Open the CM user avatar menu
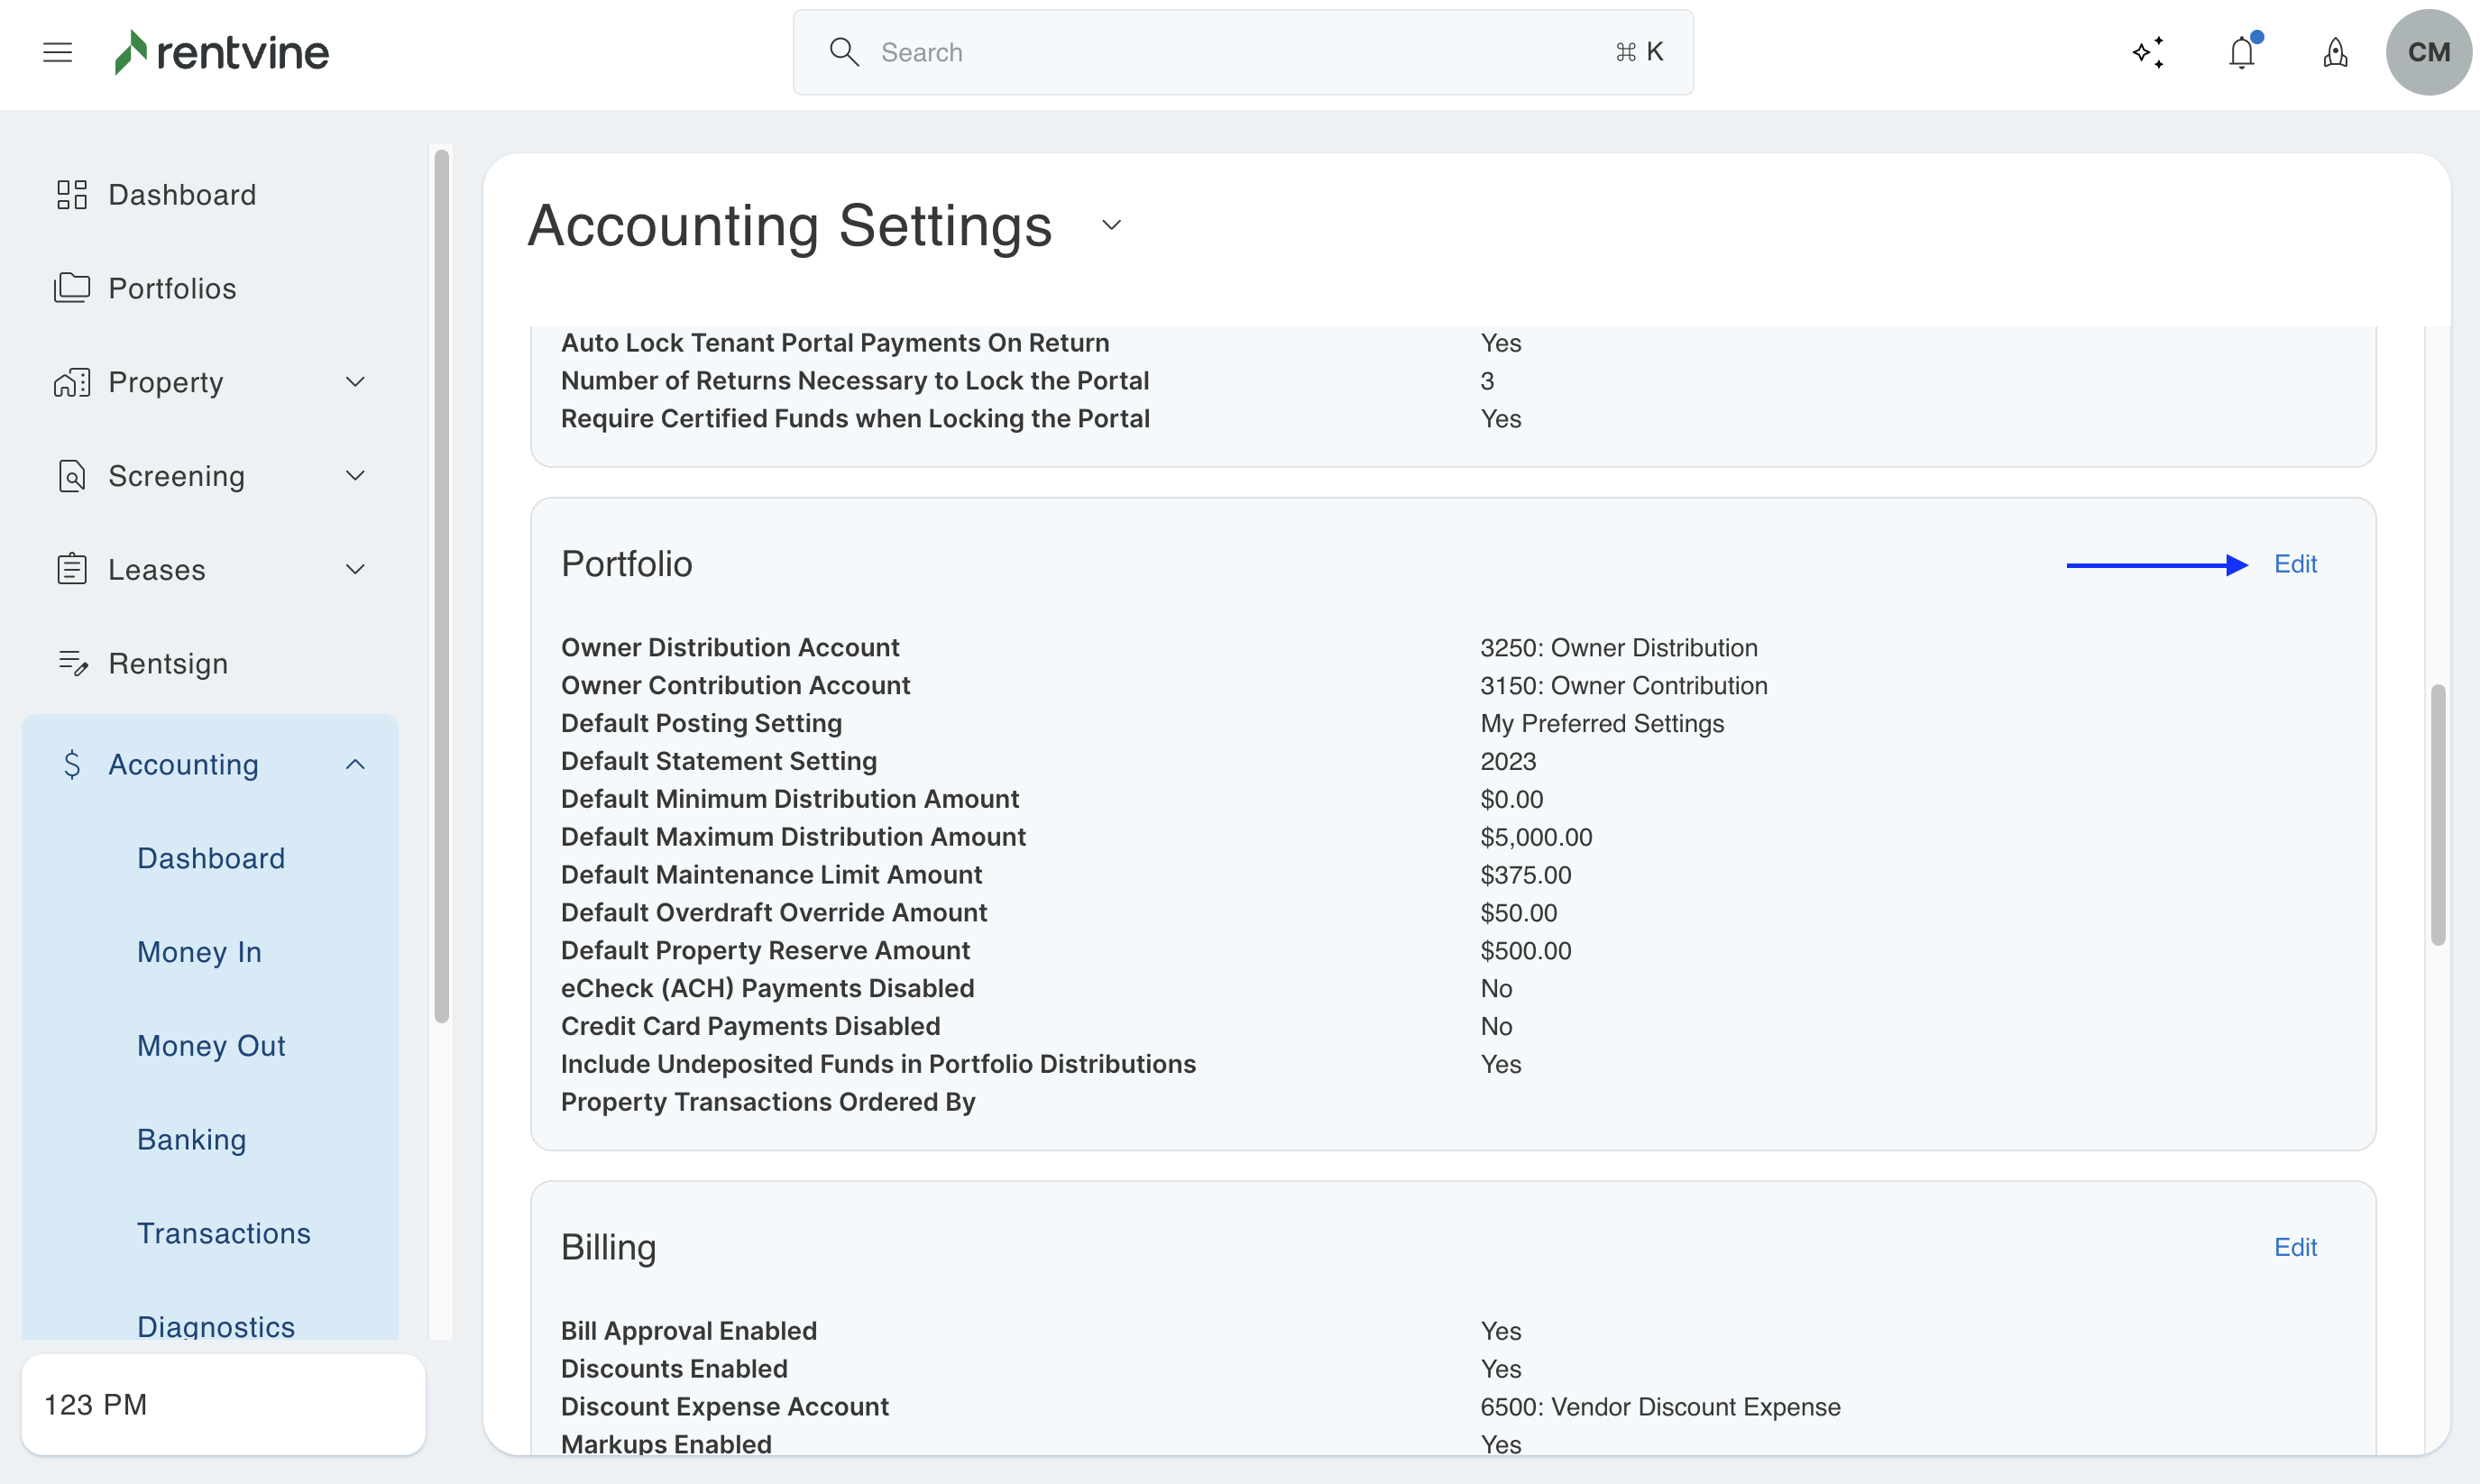 [2428, 52]
